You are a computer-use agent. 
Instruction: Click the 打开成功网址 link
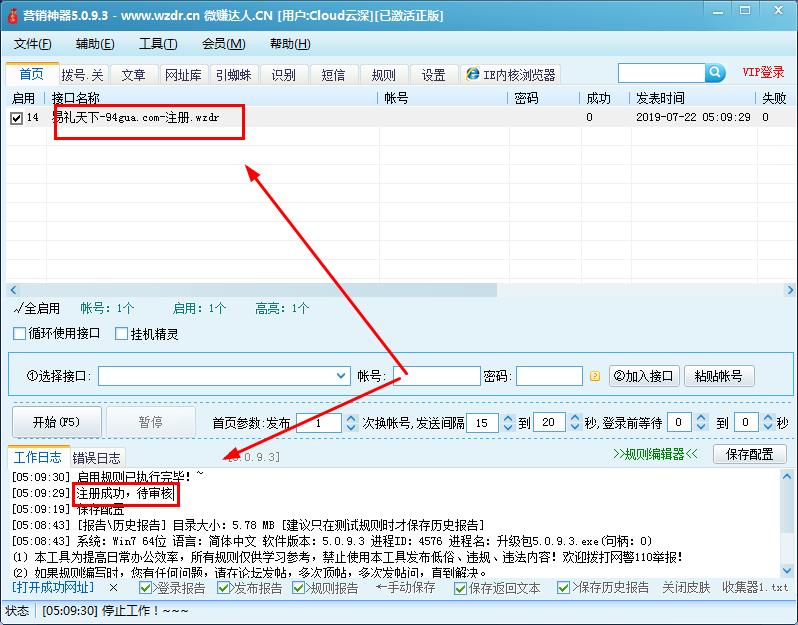coord(53,587)
